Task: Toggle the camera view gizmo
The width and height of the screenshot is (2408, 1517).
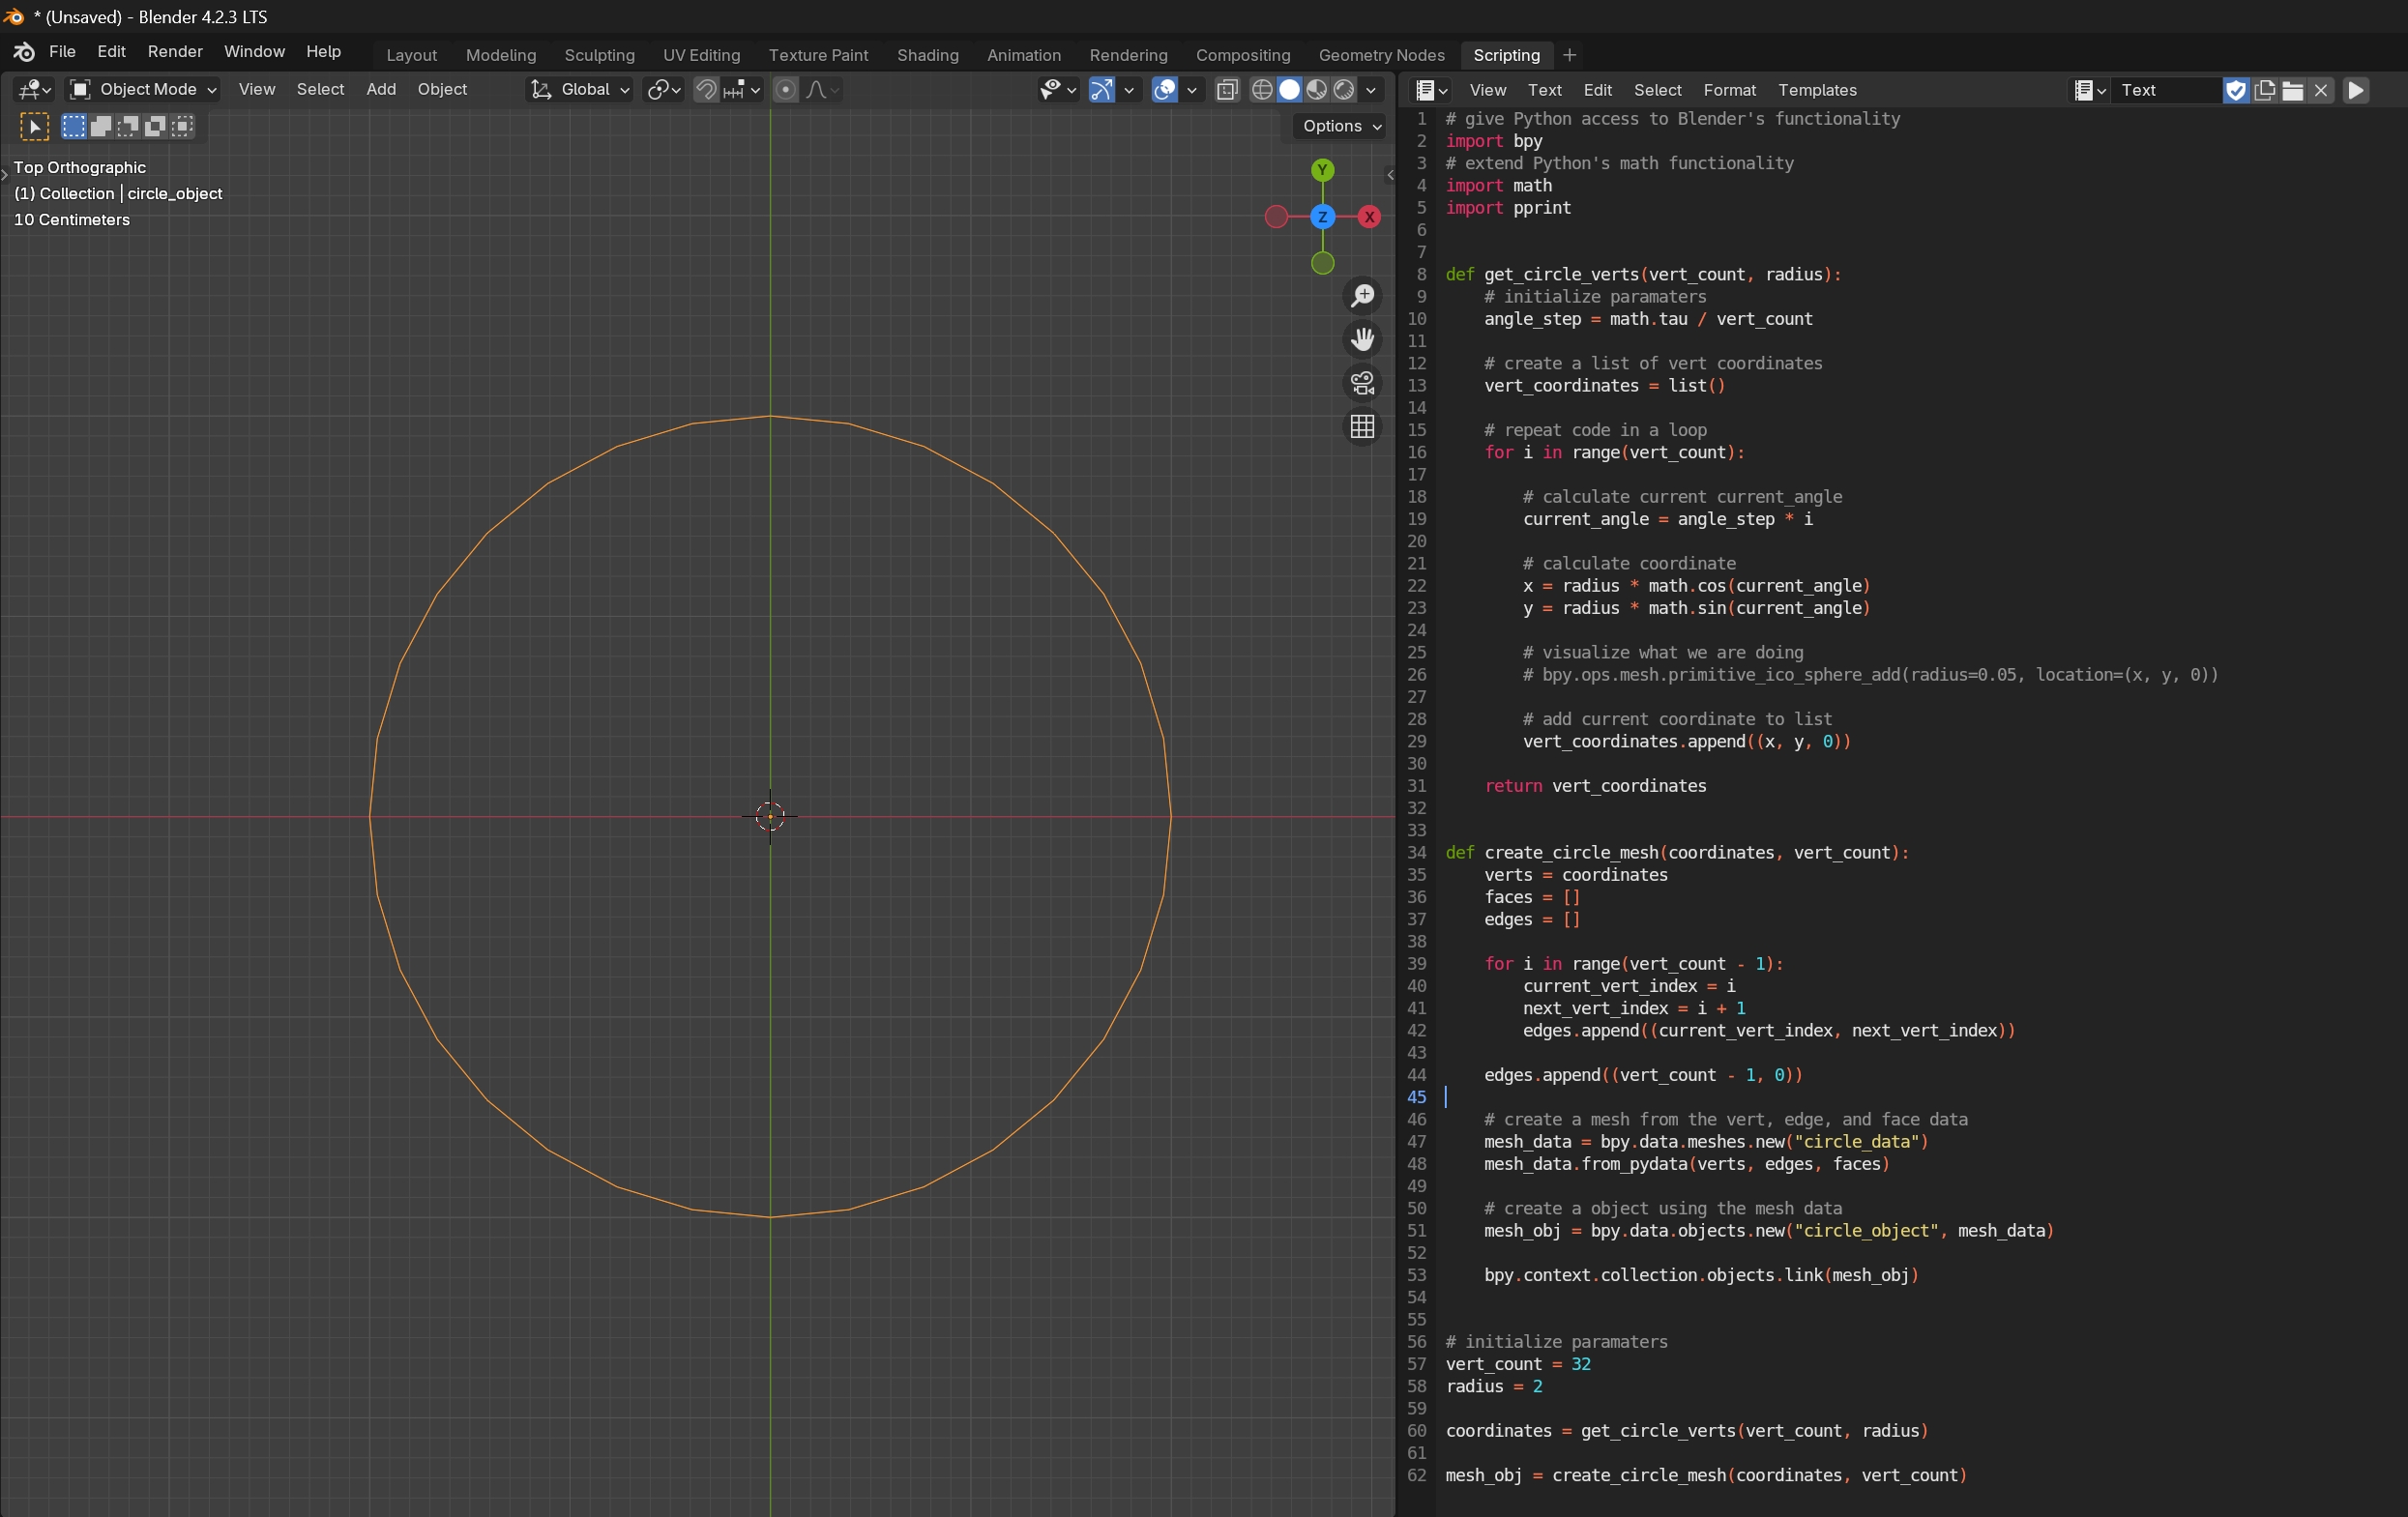Action: pyautogui.click(x=1362, y=383)
